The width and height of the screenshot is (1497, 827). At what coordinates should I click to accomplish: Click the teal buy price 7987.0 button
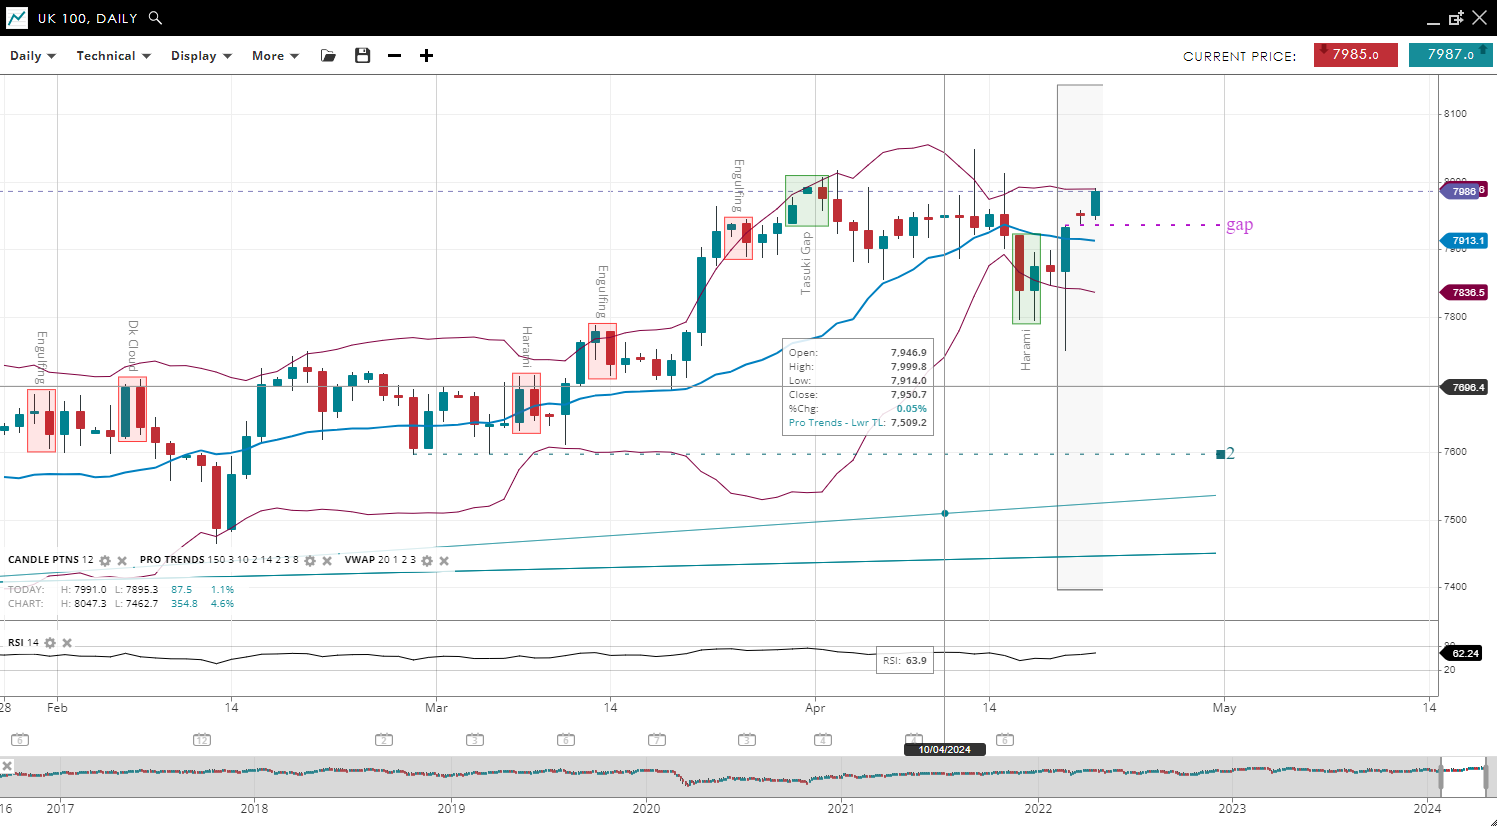pos(1450,55)
